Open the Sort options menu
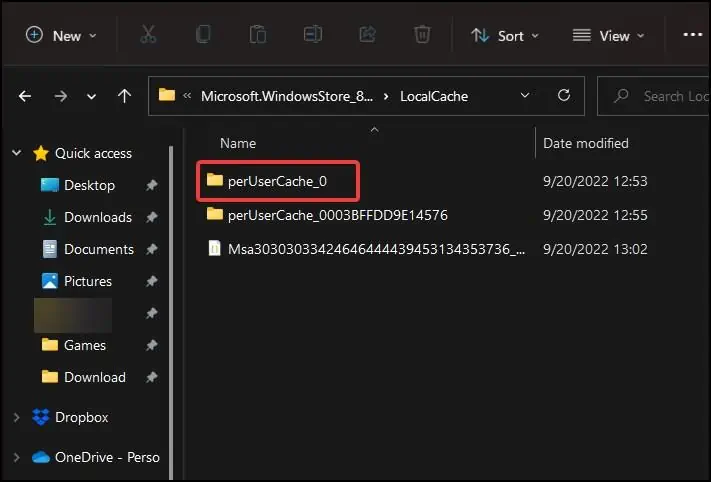Viewport: 711px width, 482px height. [x=505, y=35]
